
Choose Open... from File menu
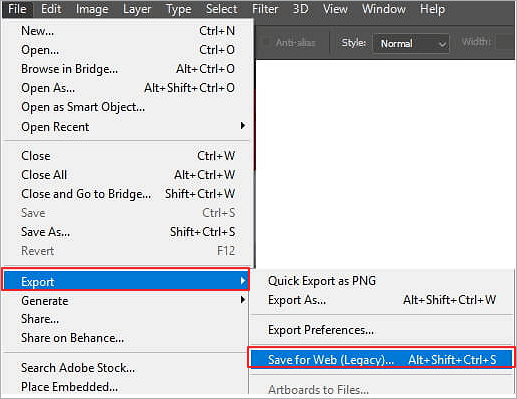[x=127, y=50]
